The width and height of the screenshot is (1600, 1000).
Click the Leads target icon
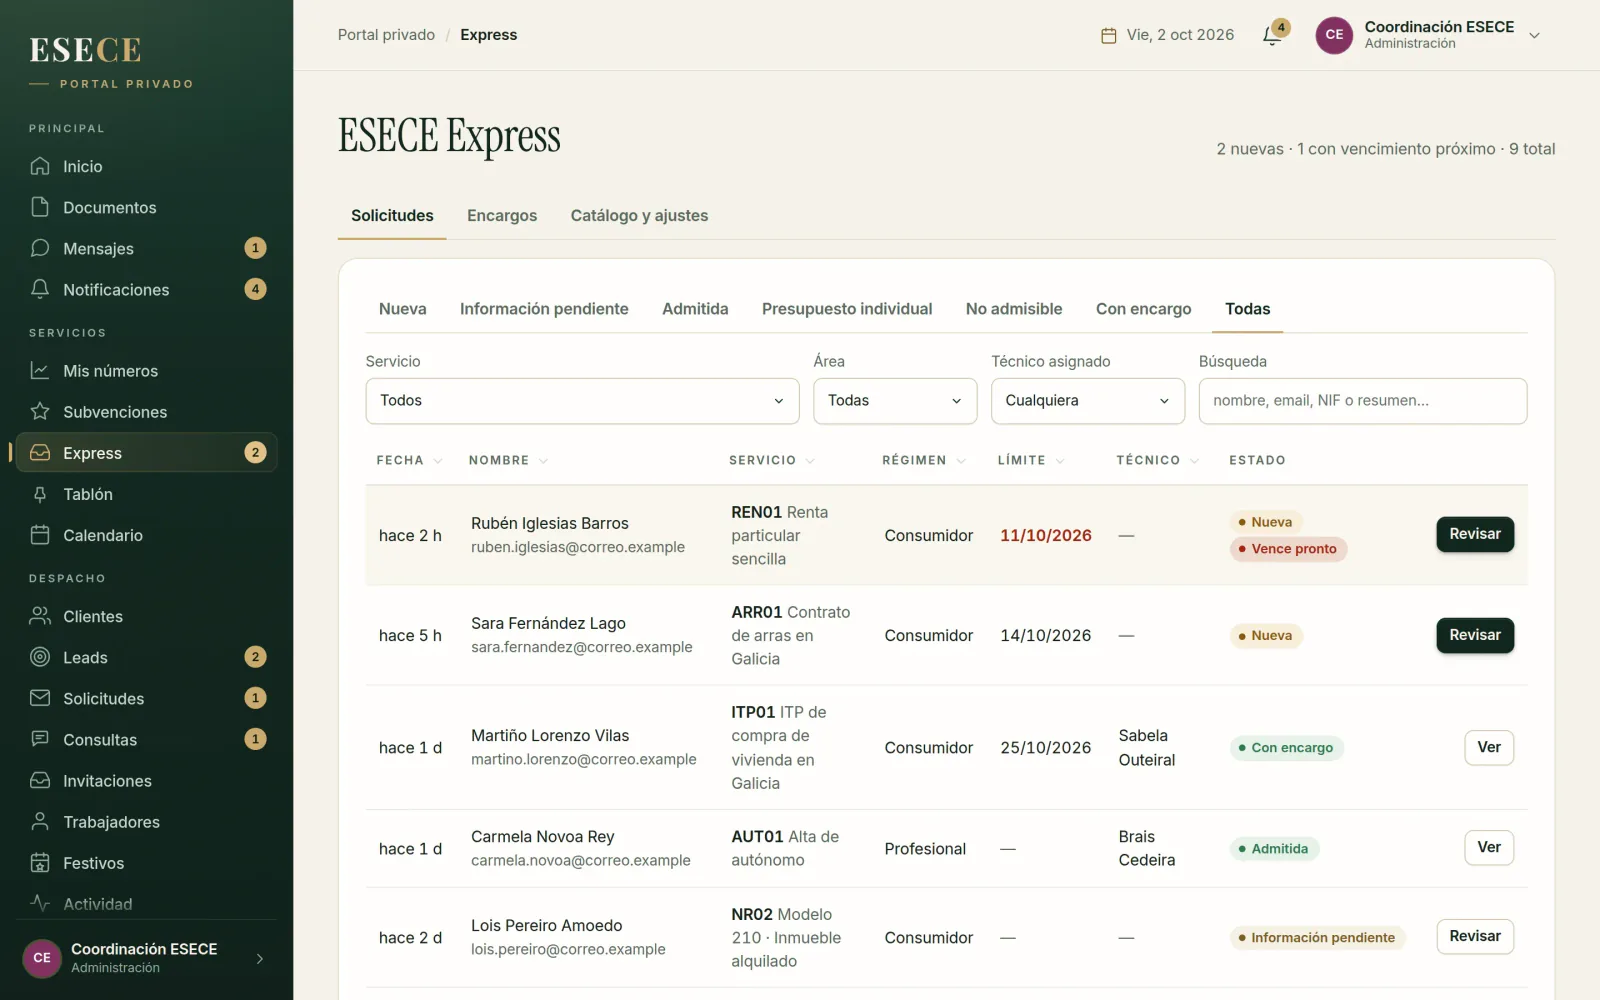point(40,657)
